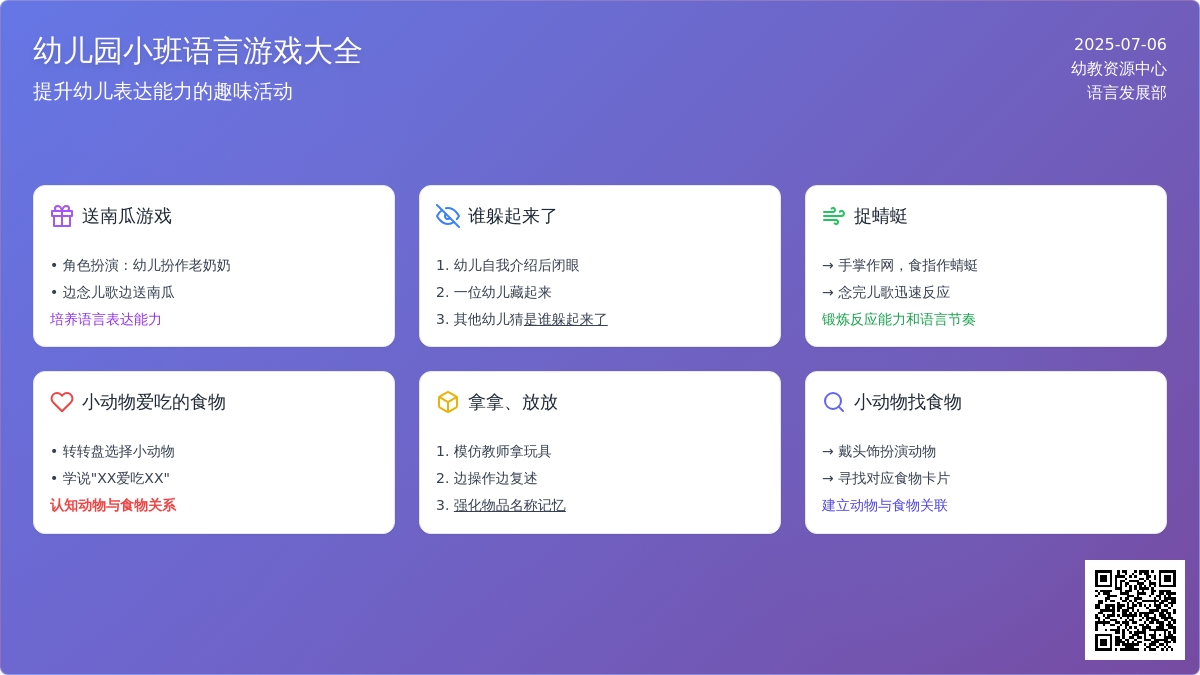Click the QR code image

pos(1135,610)
